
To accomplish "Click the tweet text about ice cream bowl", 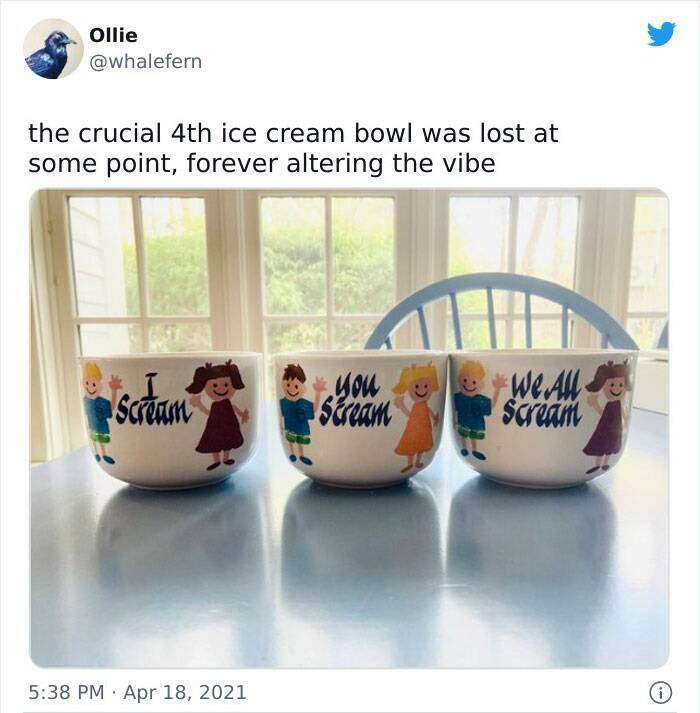I will (x=293, y=148).
